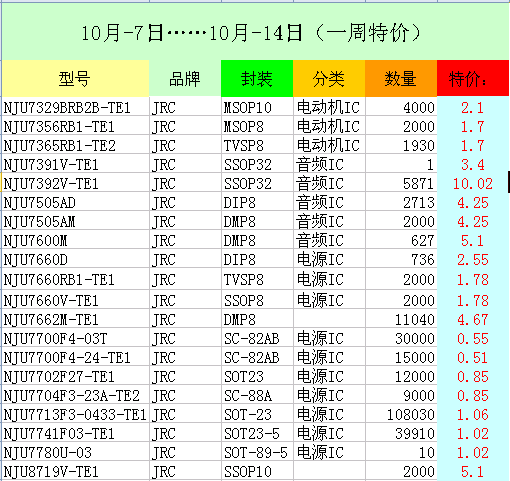510x481 pixels.
Task: Click the 电动机IC cell for NJU7365RB1-TE2
Action: [329, 145]
